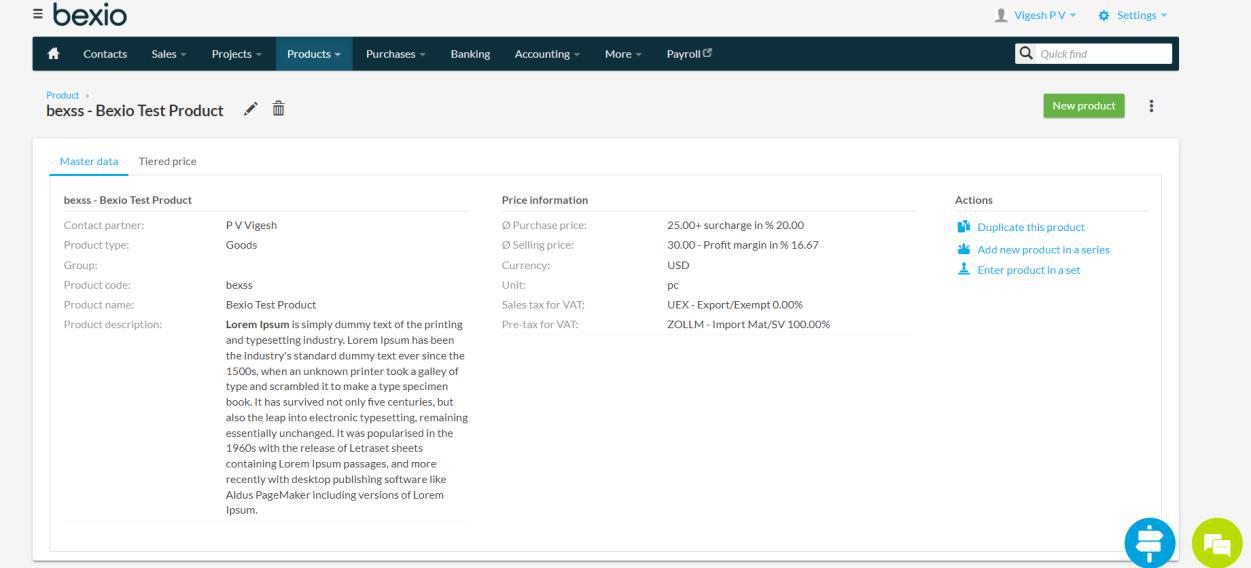This screenshot has height=568, width=1251.
Task: Click the trash delete icon beside product title
Action: [279, 109]
